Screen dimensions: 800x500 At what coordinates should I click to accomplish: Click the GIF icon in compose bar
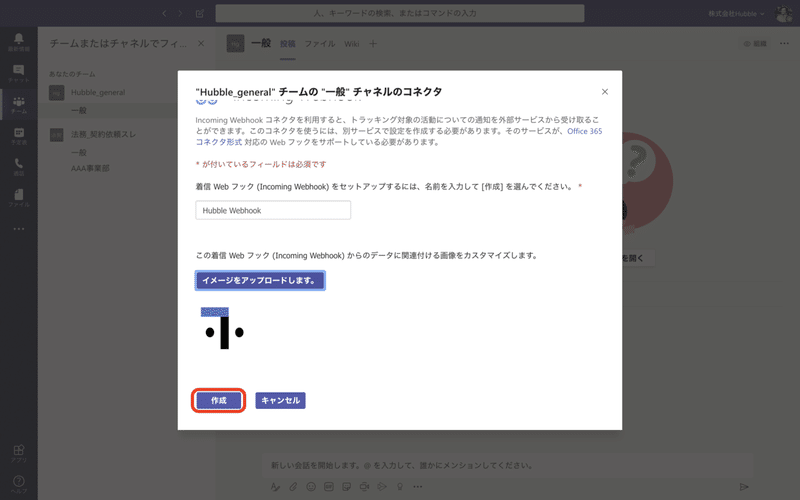(x=329, y=487)
